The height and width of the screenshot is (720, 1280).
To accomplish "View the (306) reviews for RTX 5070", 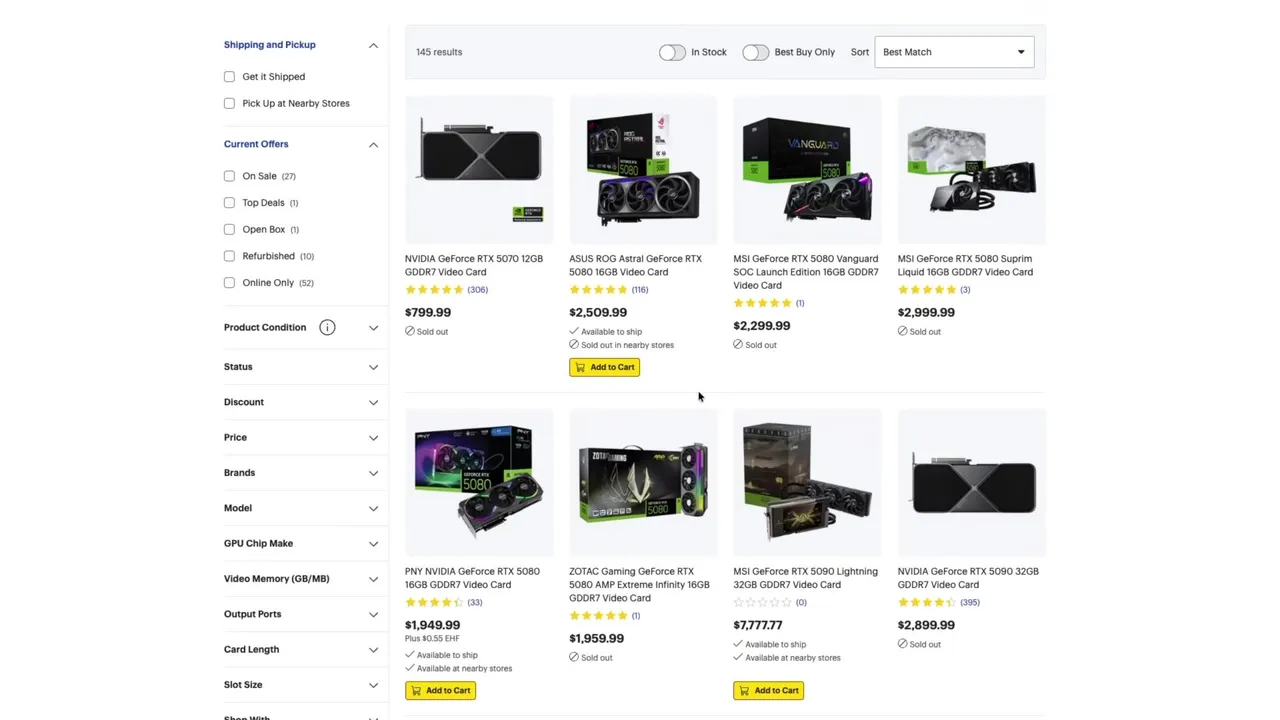I will click(x=477, y=290).
